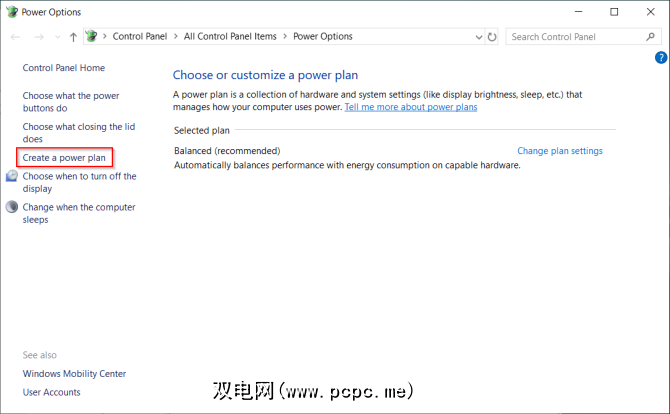This screenshot has width=670, height=414.
Task: Expand the chevron after Control Panel breadcrumb
Action: tap(176, 37)
